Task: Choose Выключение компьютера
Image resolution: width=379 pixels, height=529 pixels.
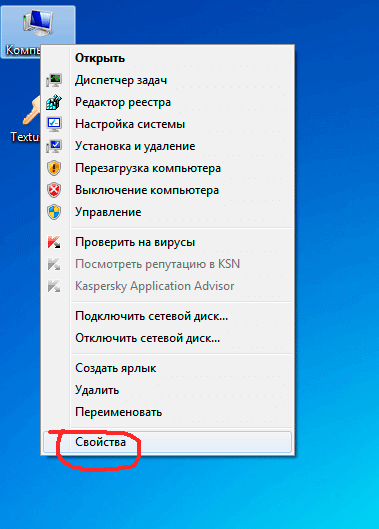Action: click(x=167, y=190)
